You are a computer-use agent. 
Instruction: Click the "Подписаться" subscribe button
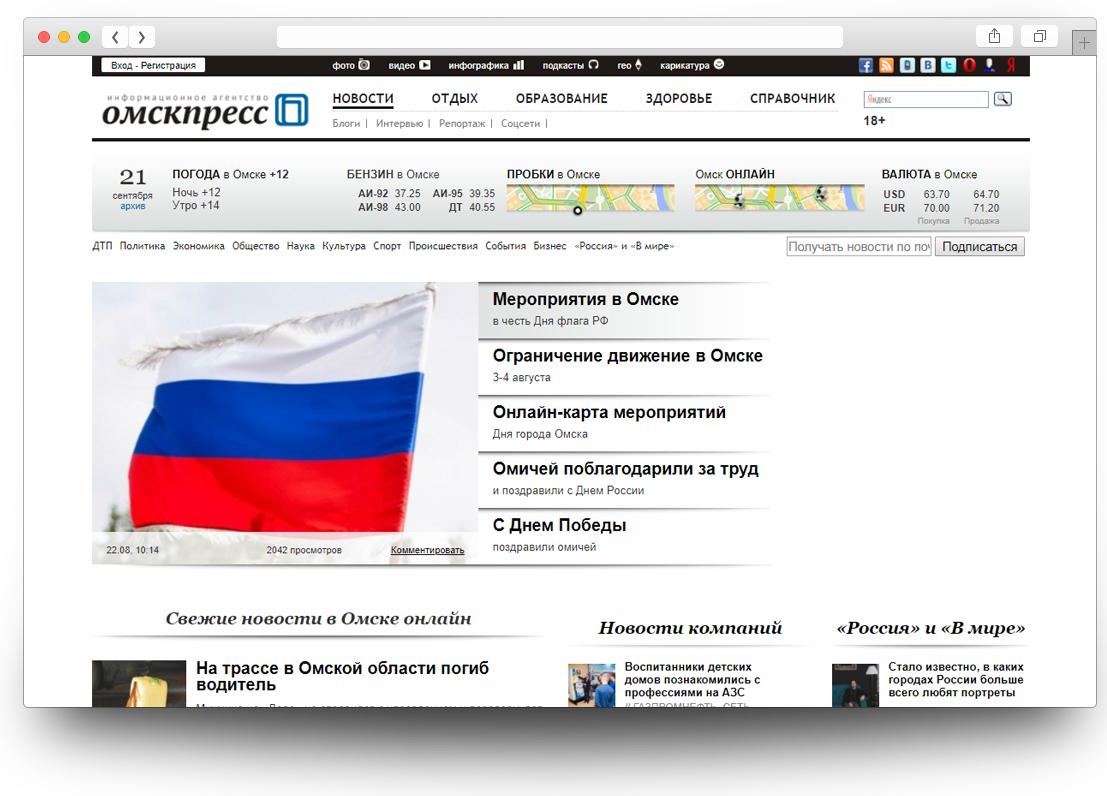[979, 247]
